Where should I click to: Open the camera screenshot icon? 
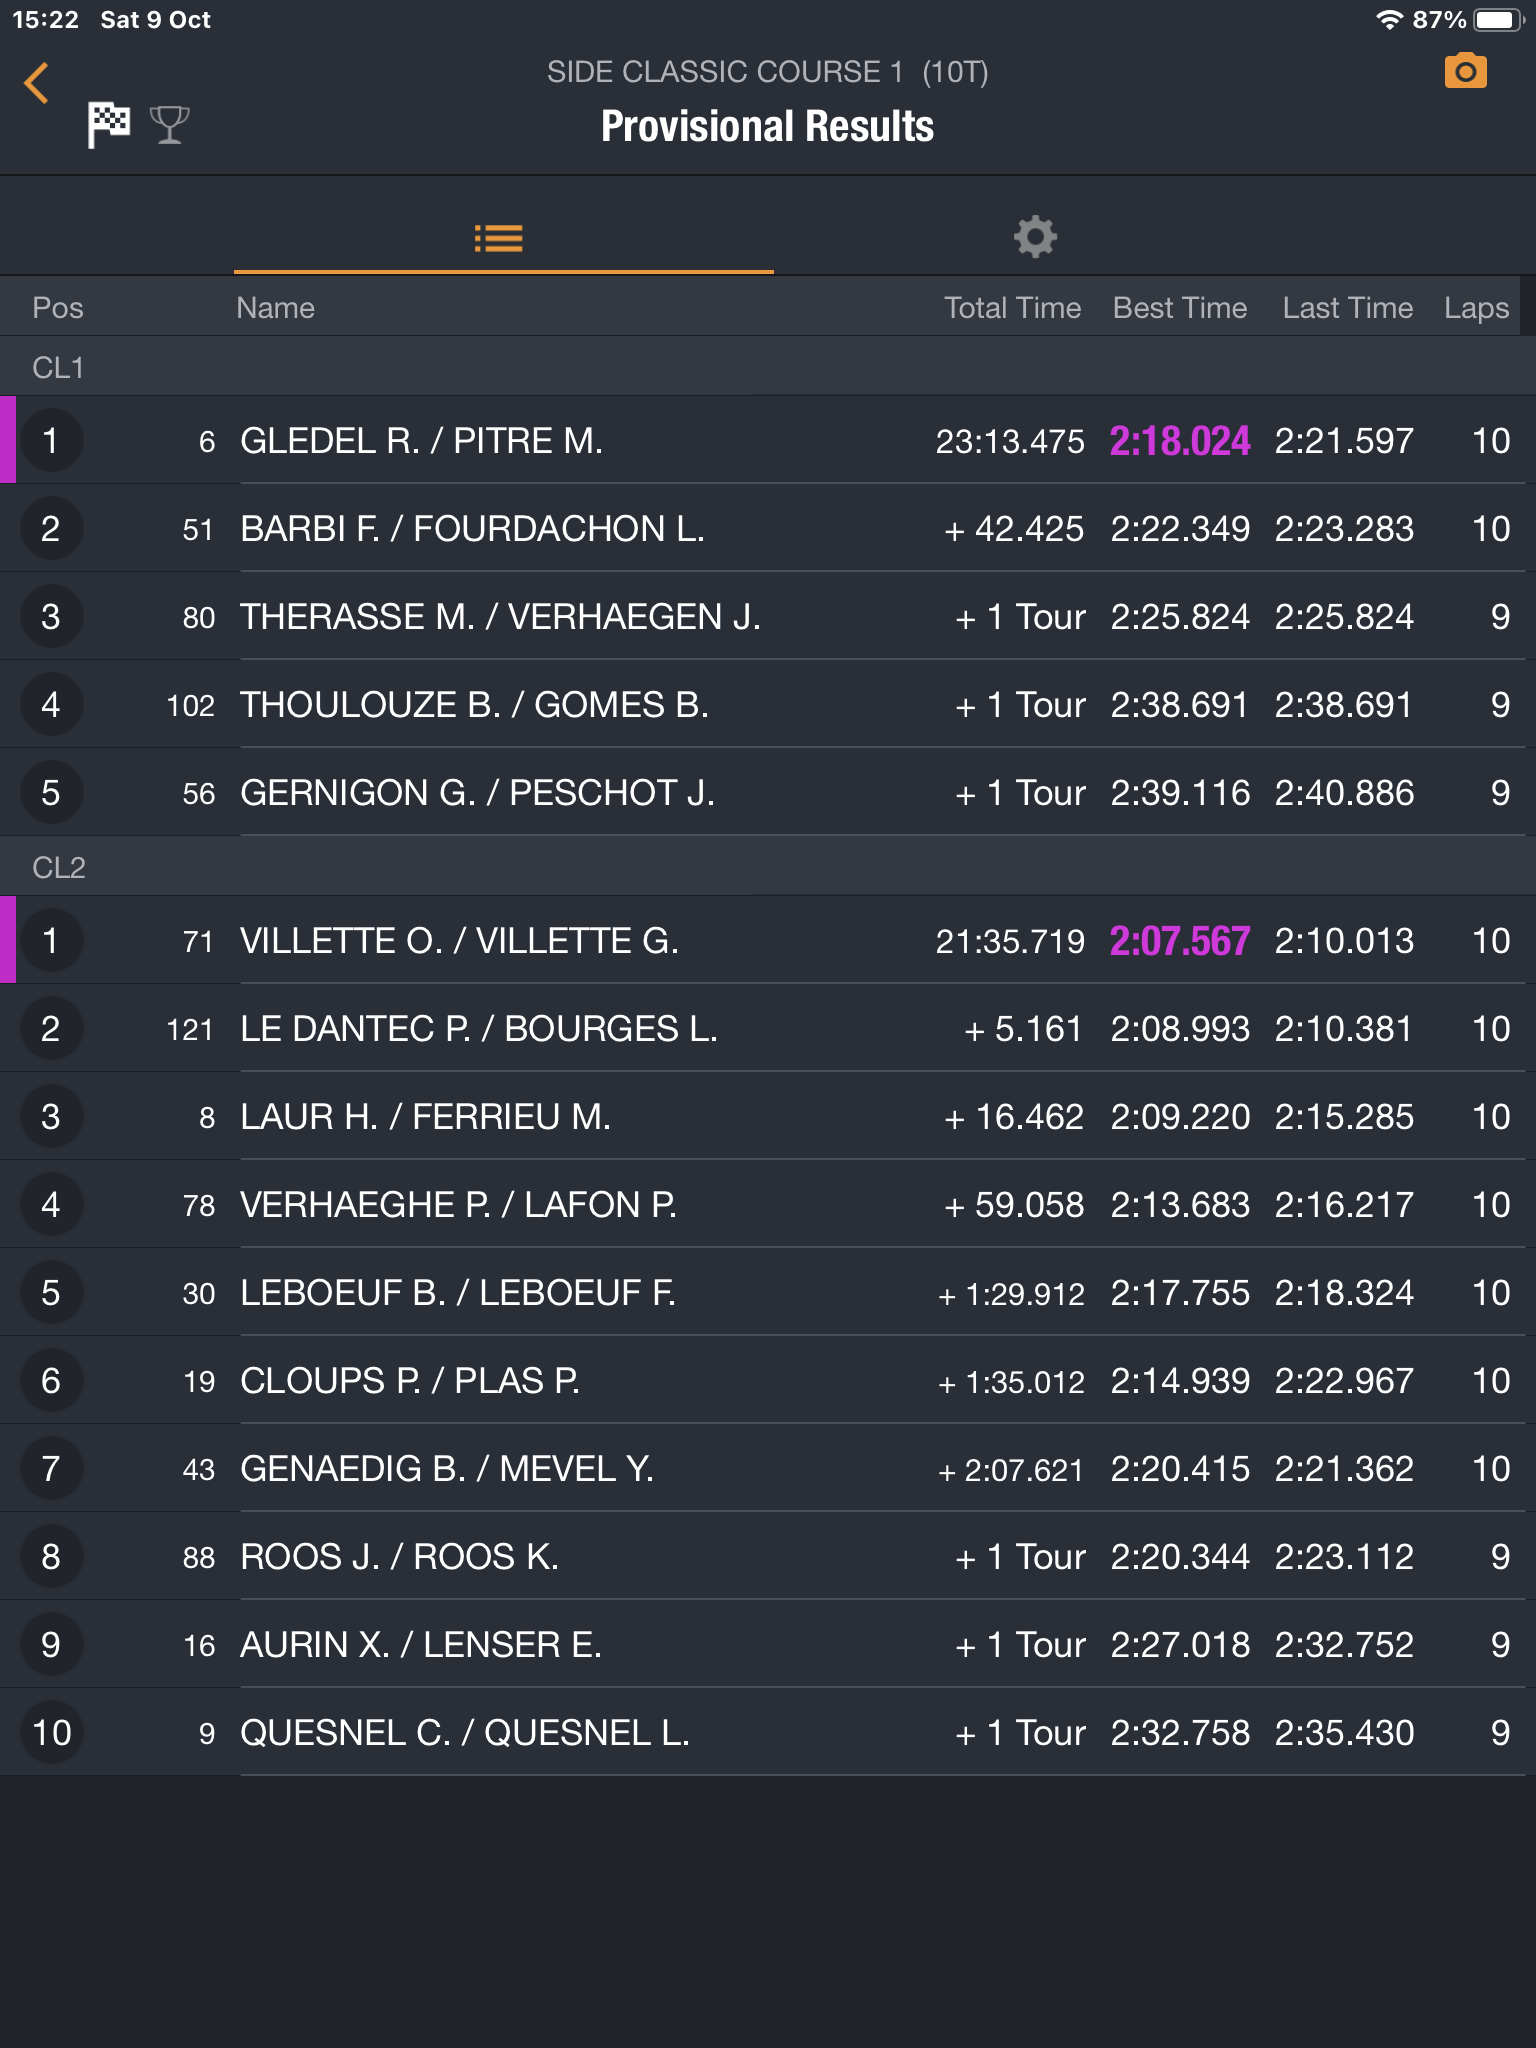1465,72
